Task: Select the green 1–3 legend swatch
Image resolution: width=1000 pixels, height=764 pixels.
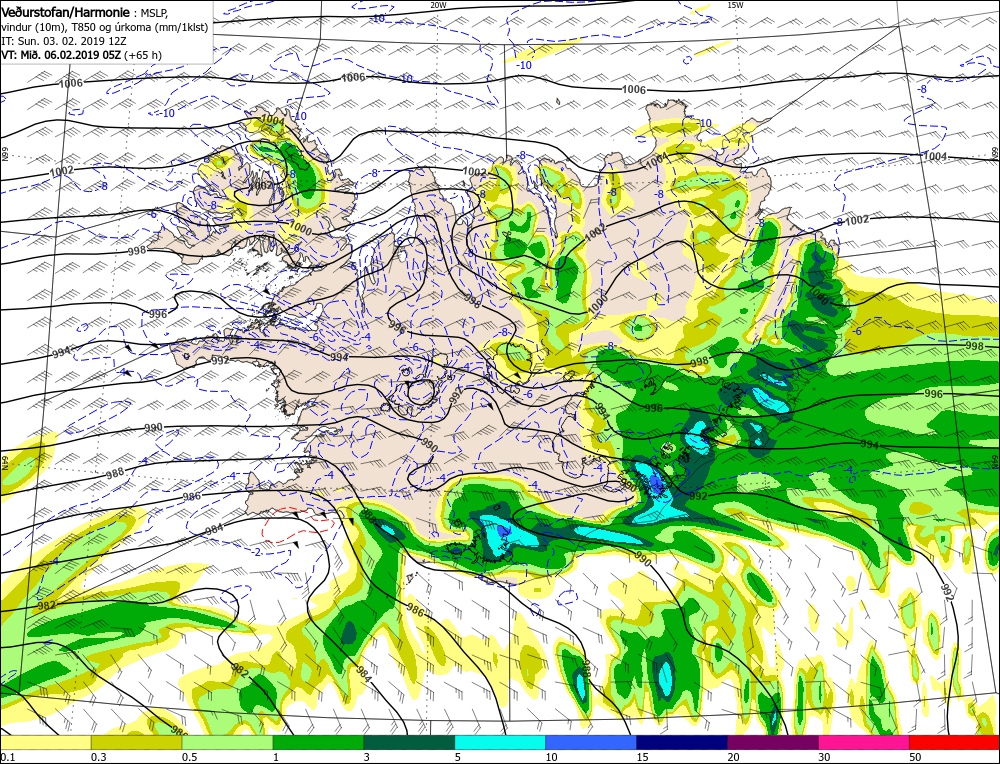Action: pyautogui.click(x=318, y=742)
